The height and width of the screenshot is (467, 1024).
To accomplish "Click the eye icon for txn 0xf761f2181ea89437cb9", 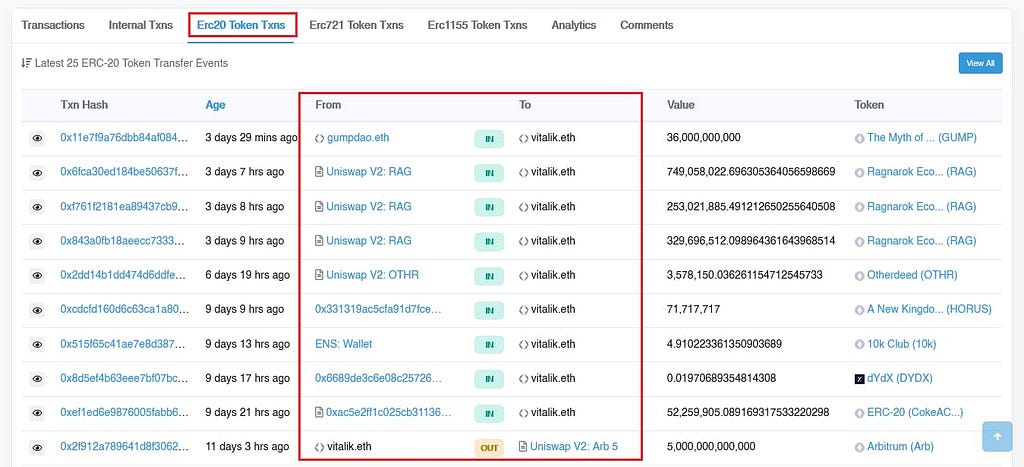I will point(37,207).
